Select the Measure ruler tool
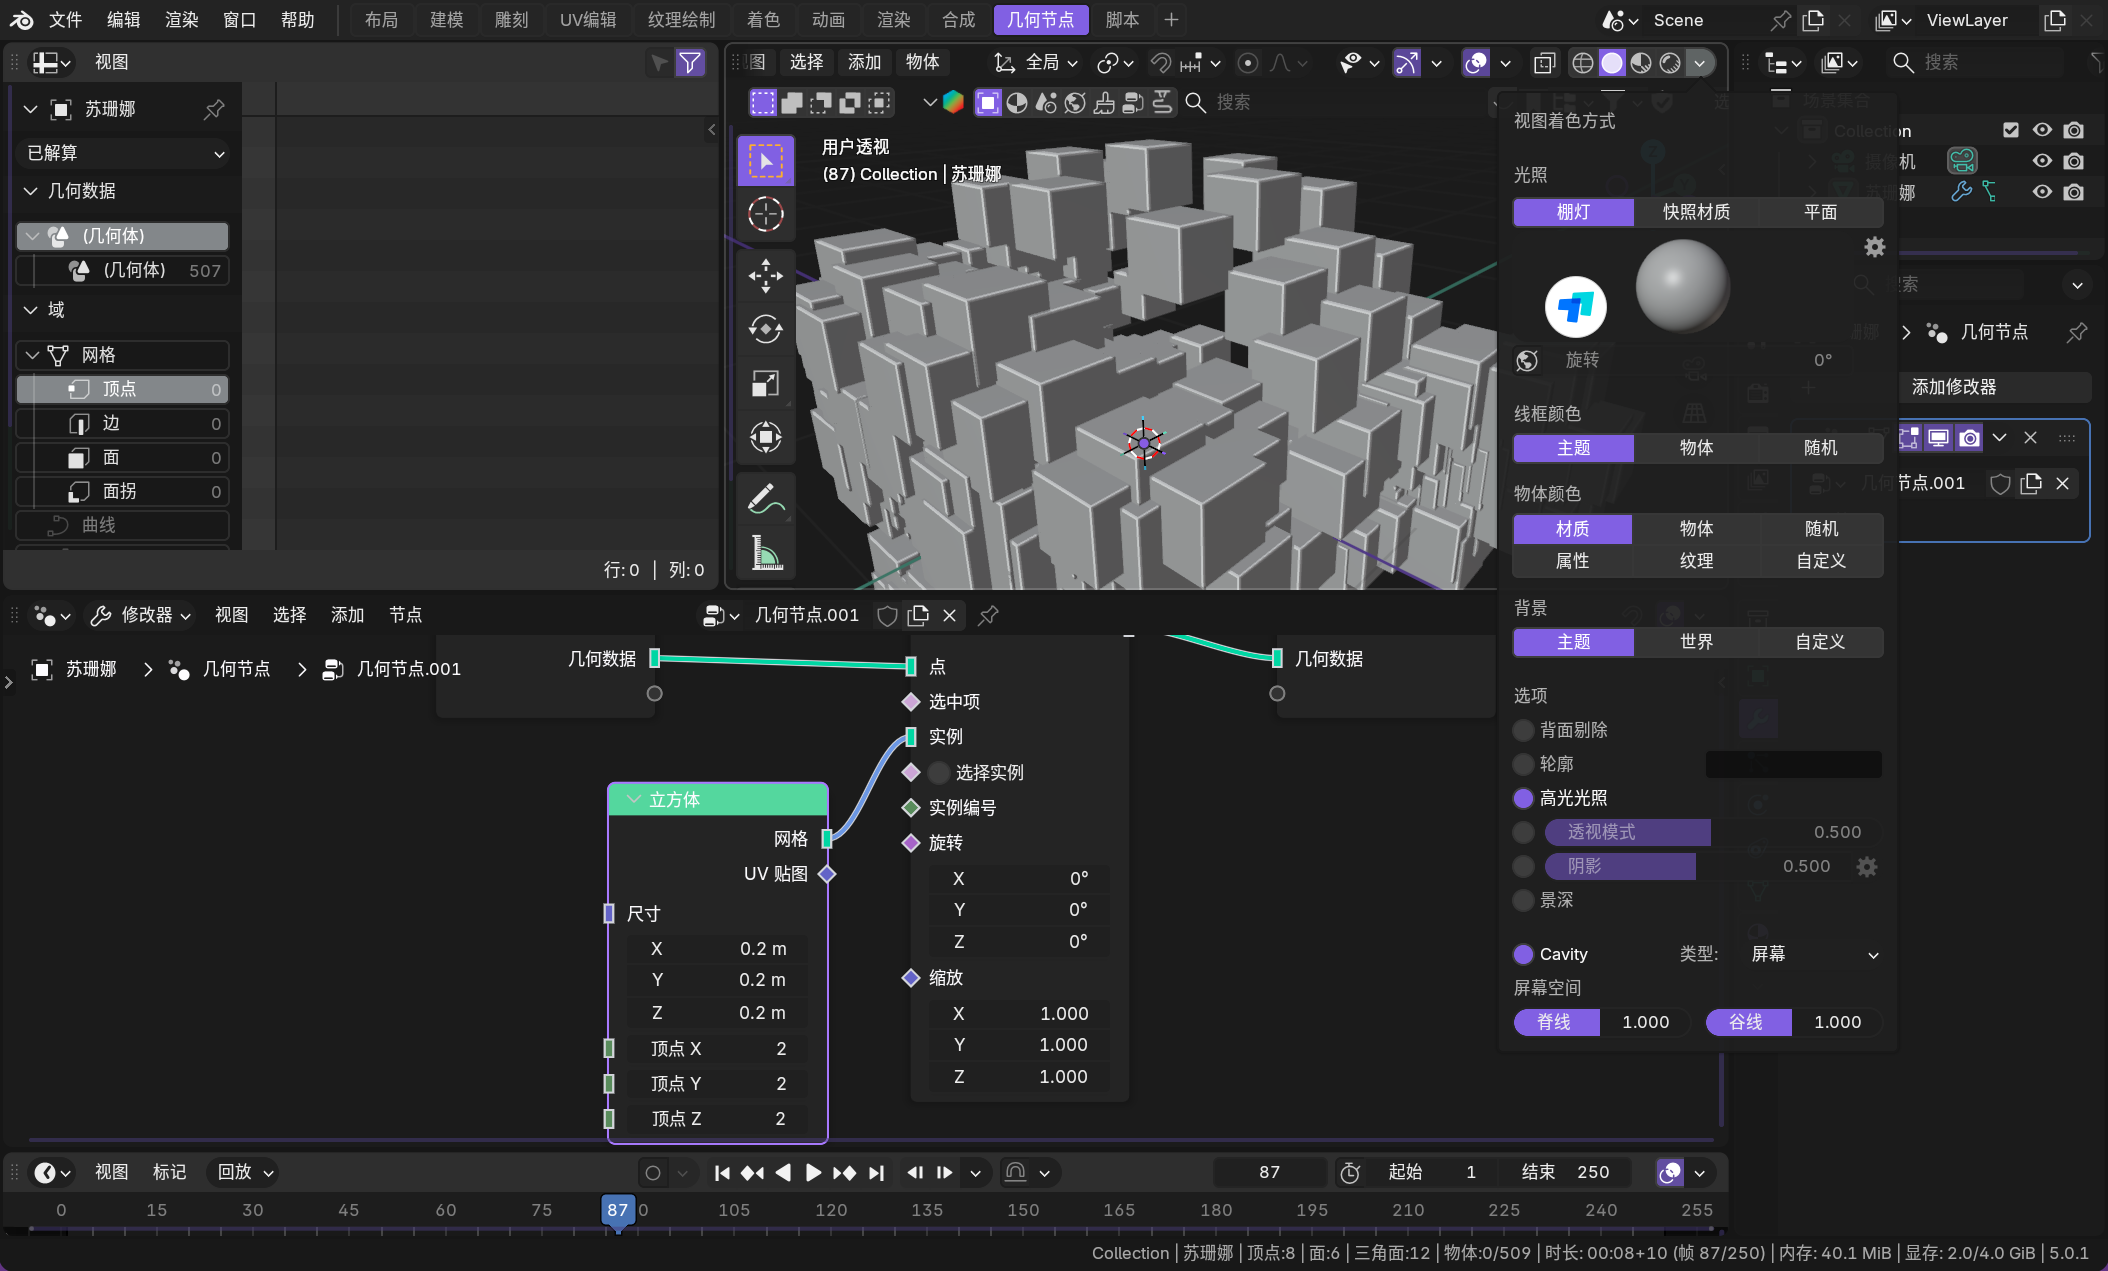 tap(765, 552)
